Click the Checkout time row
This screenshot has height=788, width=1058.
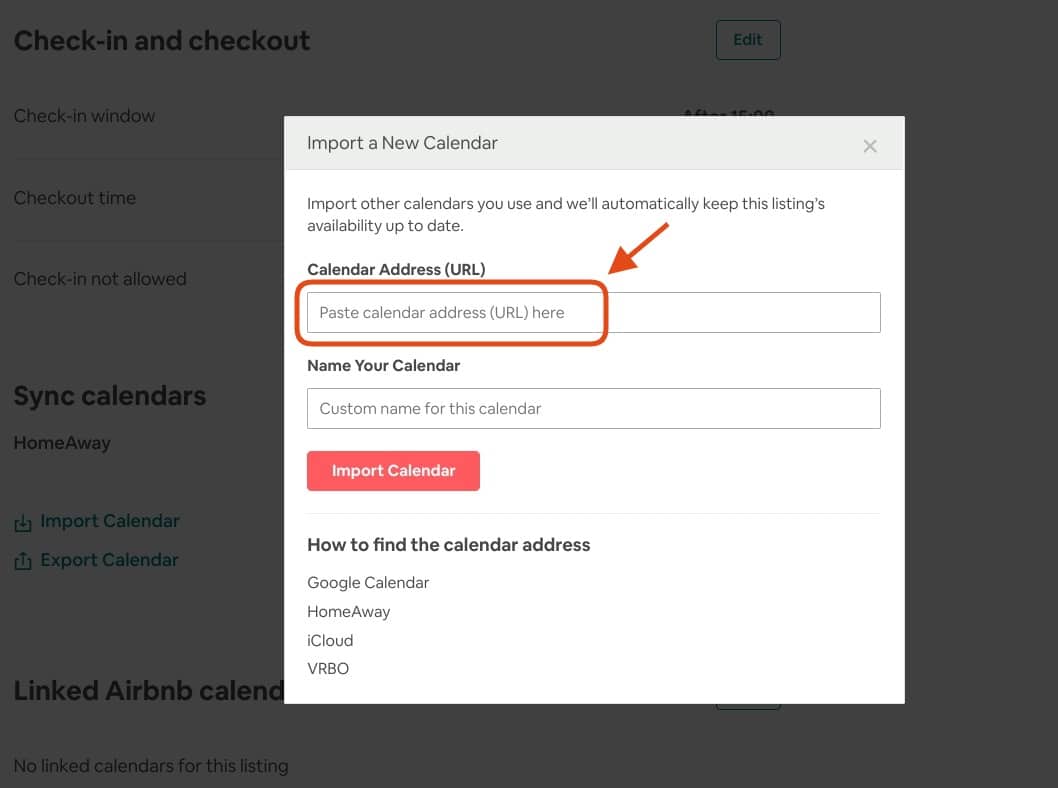75,198
